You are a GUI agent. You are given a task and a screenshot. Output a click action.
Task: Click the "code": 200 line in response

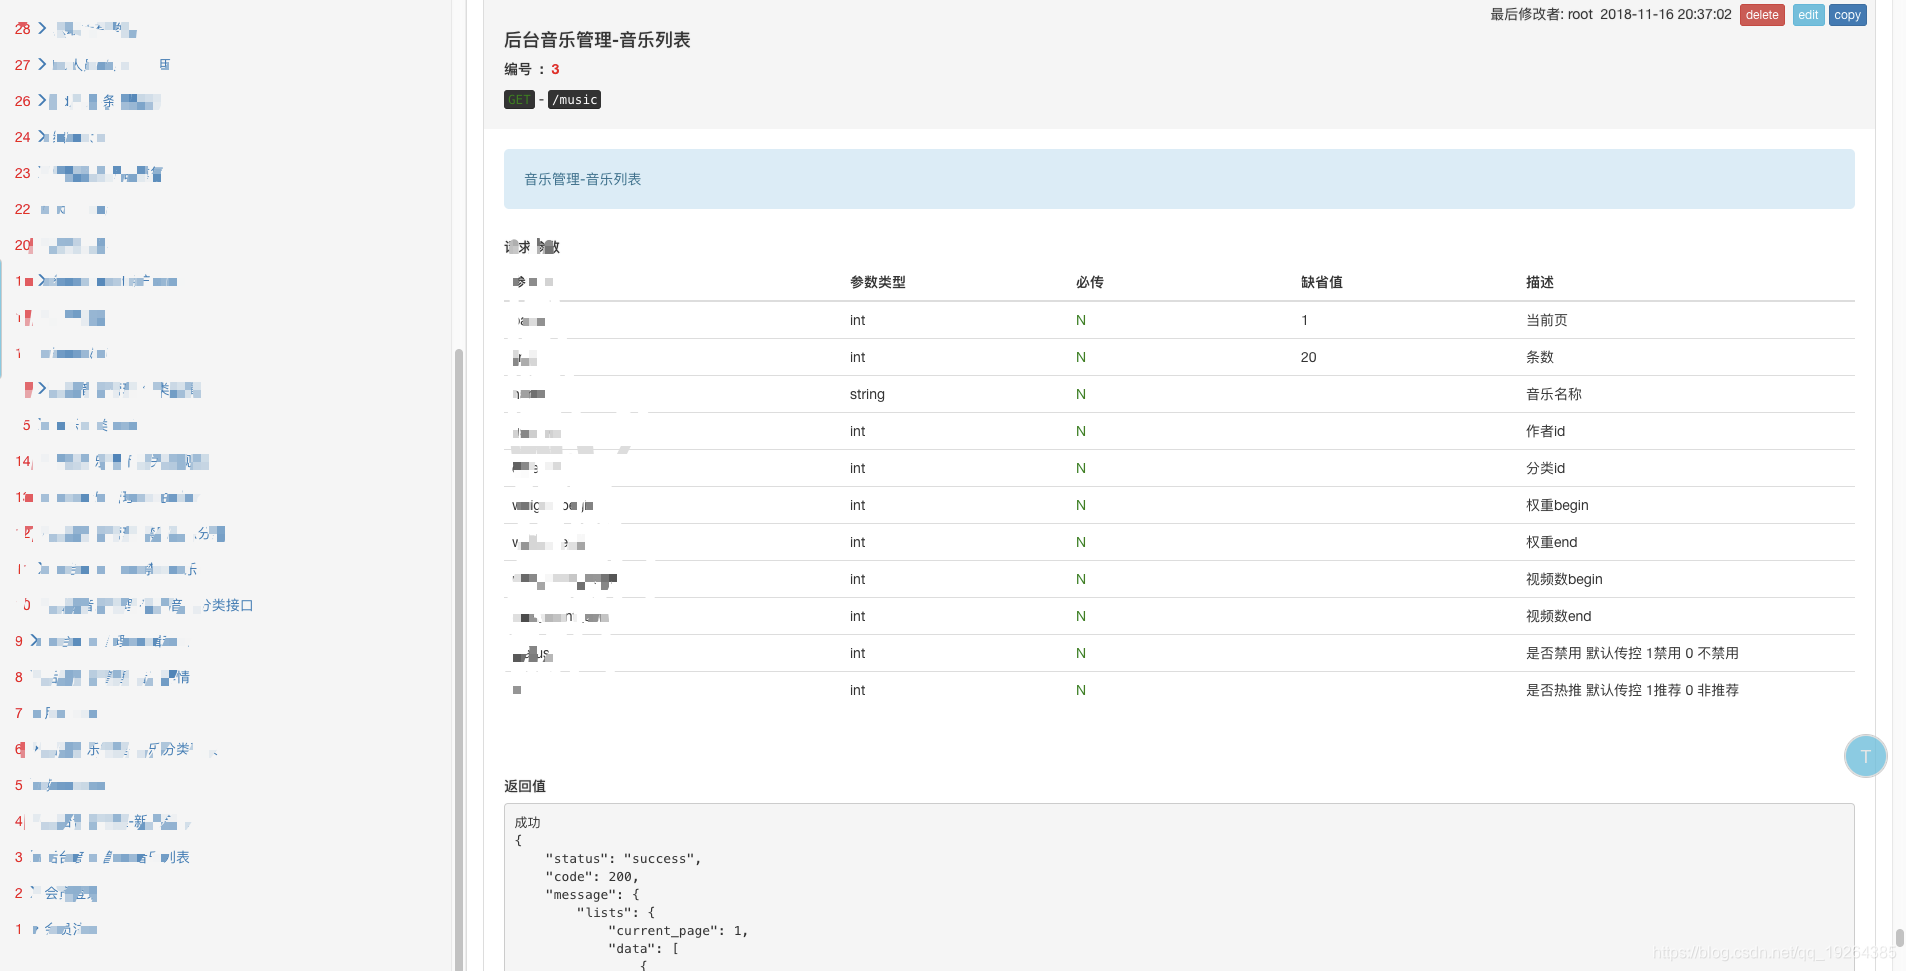pos(591,877)
